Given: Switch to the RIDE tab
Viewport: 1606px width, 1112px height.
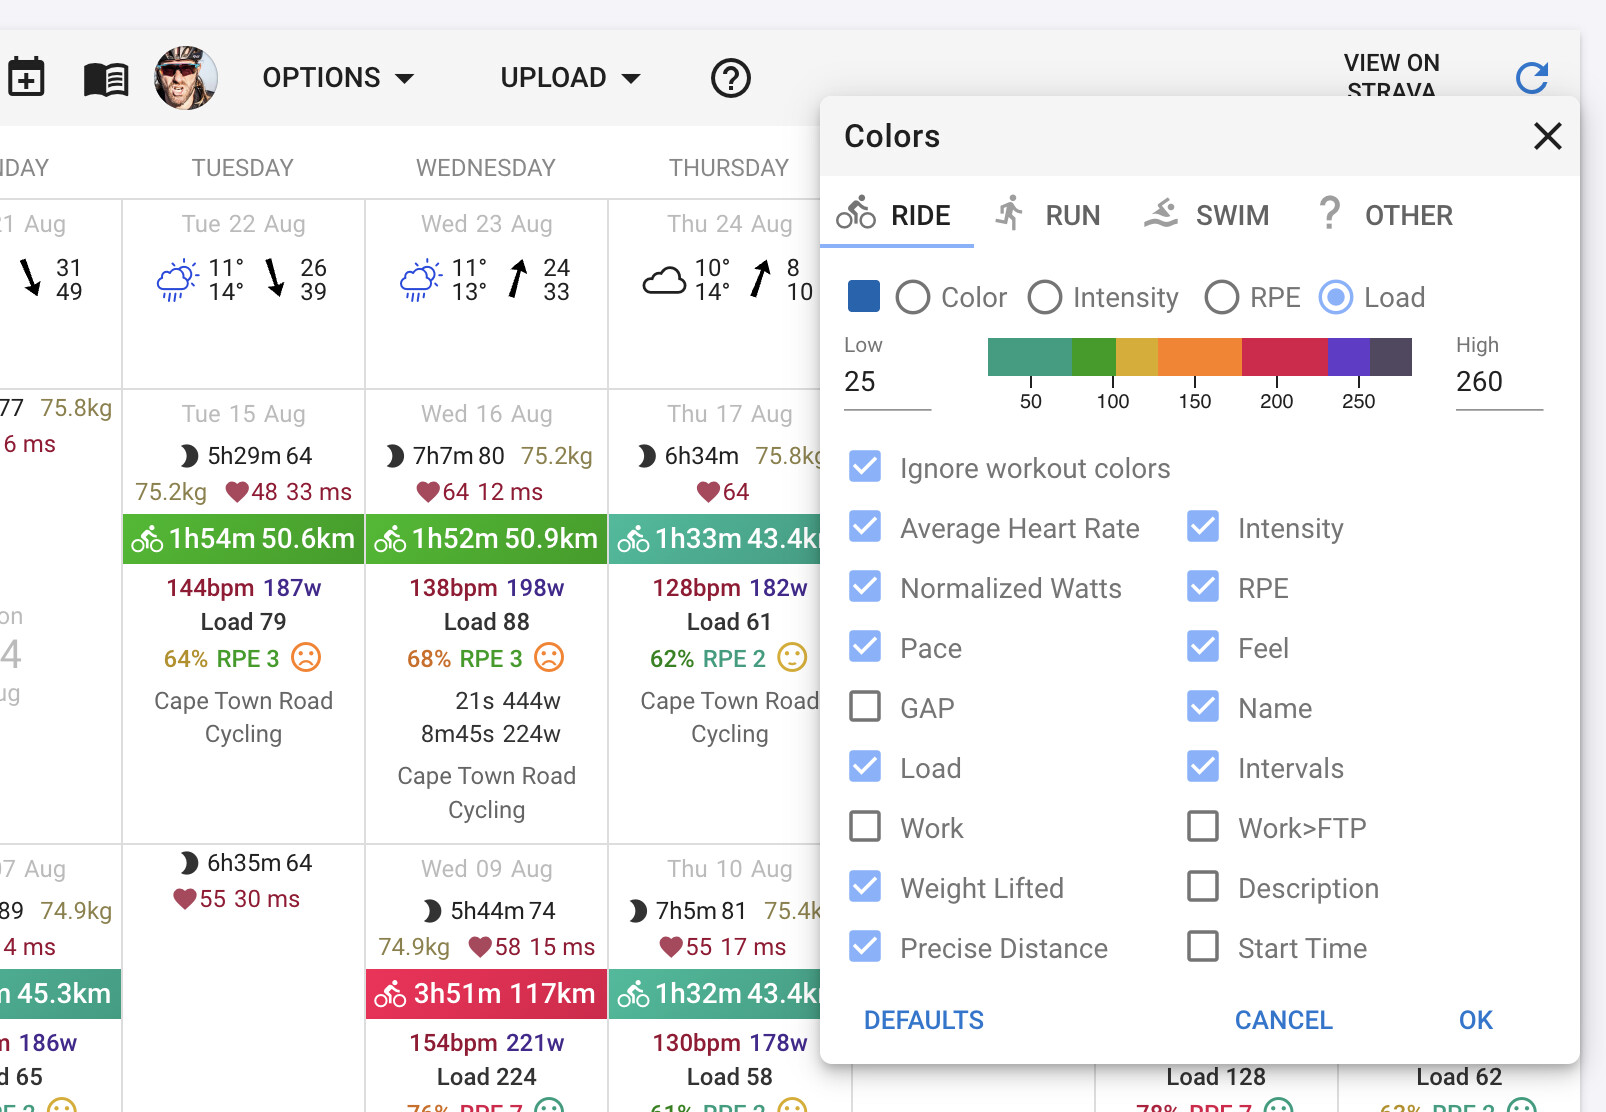Looking at the screenshot, I should (896, 215).
